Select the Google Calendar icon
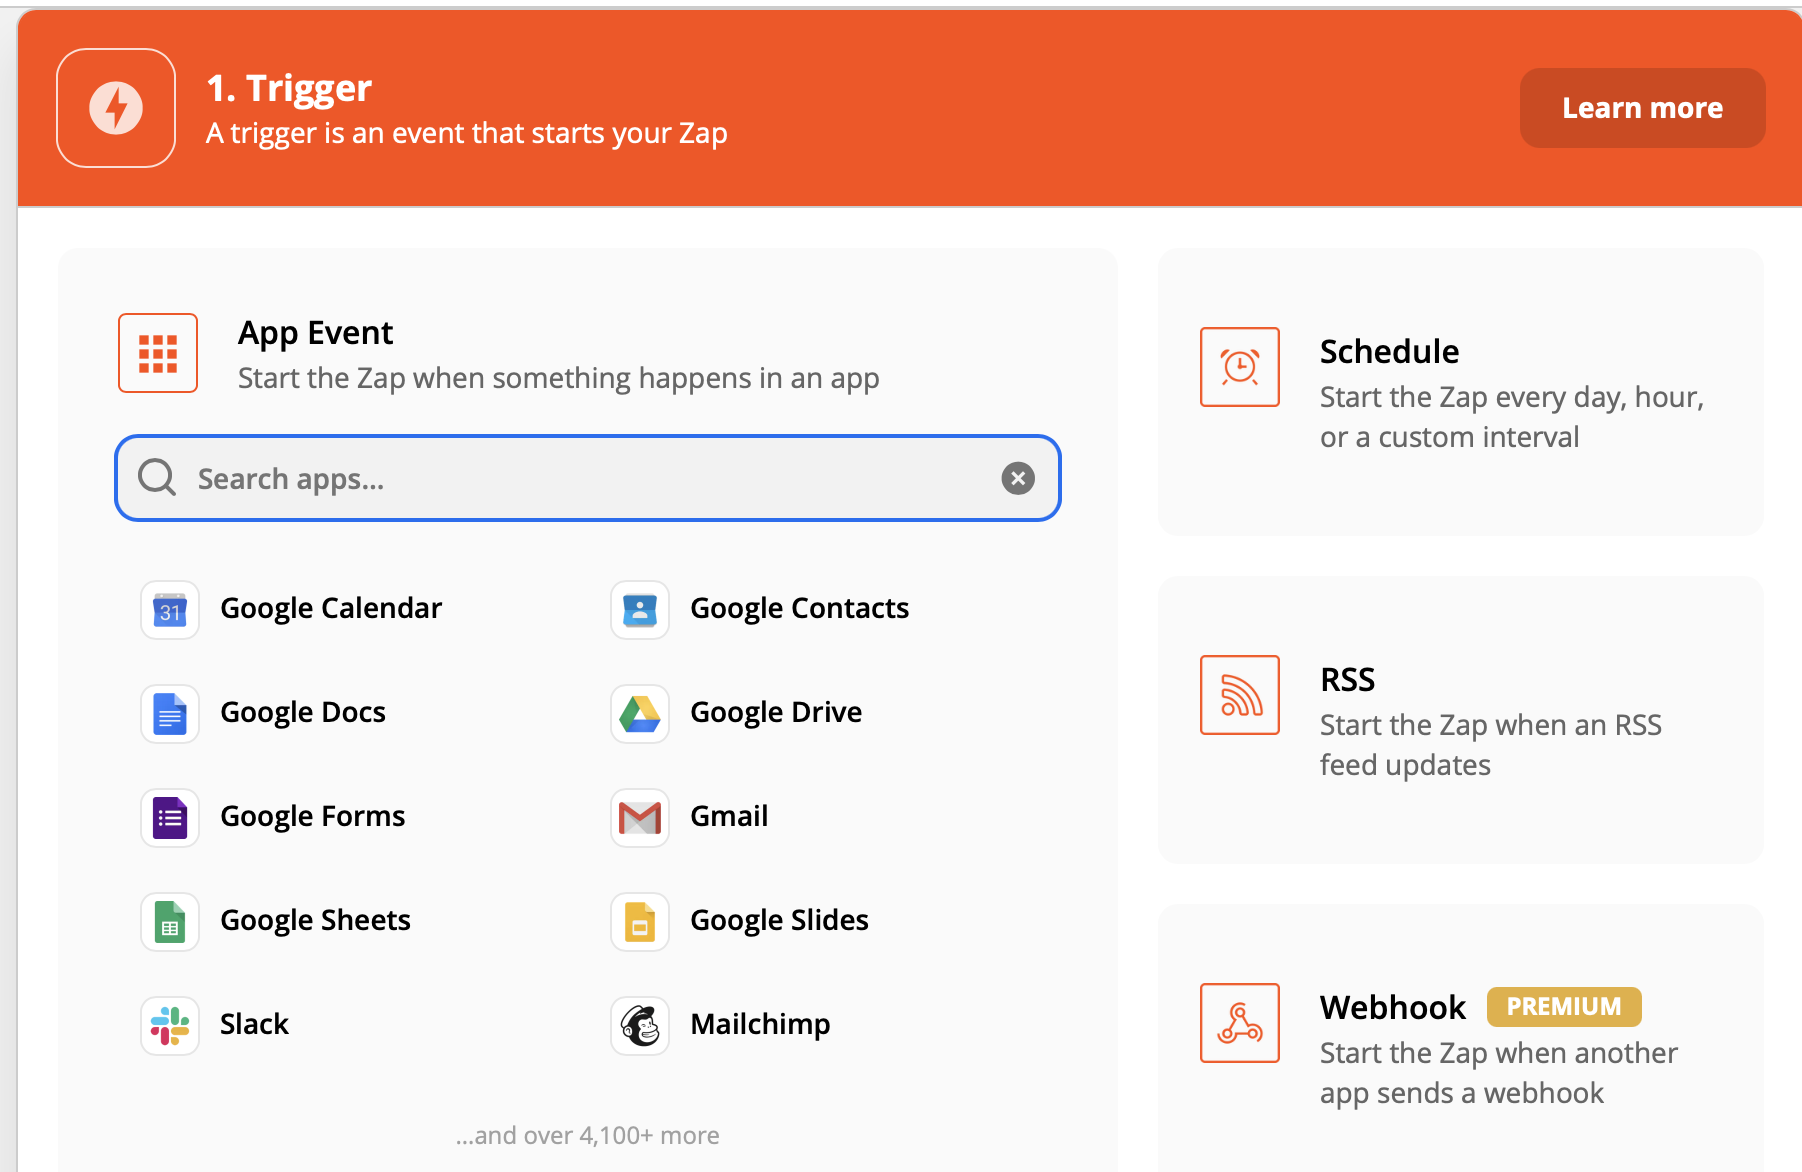Viewport: 1802px width, 1172px height. tap(170, 610)
